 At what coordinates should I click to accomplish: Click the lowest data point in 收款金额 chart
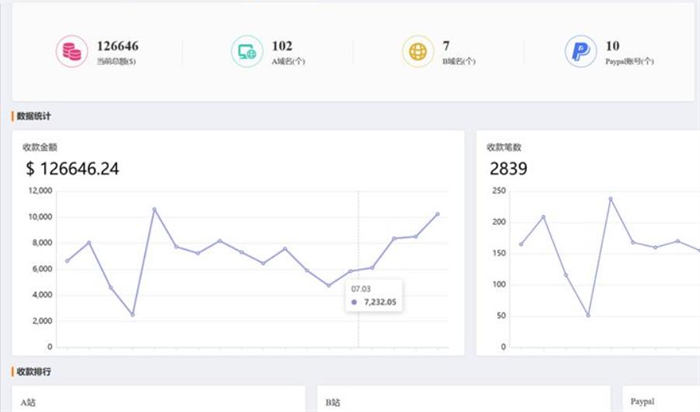132,314
